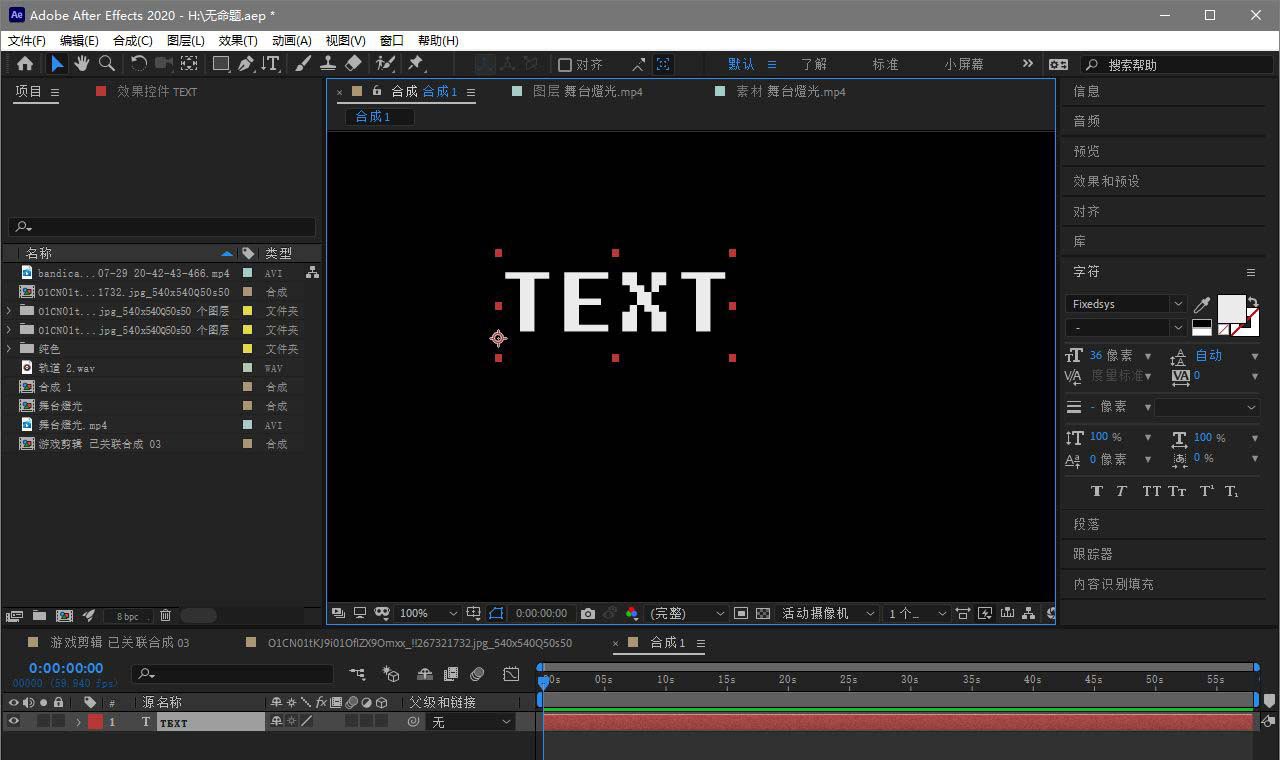The height and width of the screenshot is (760, 1280).
Task: Open the Graph Editor in the timeline
Action: pyautogui.click(x=511, y=674)
